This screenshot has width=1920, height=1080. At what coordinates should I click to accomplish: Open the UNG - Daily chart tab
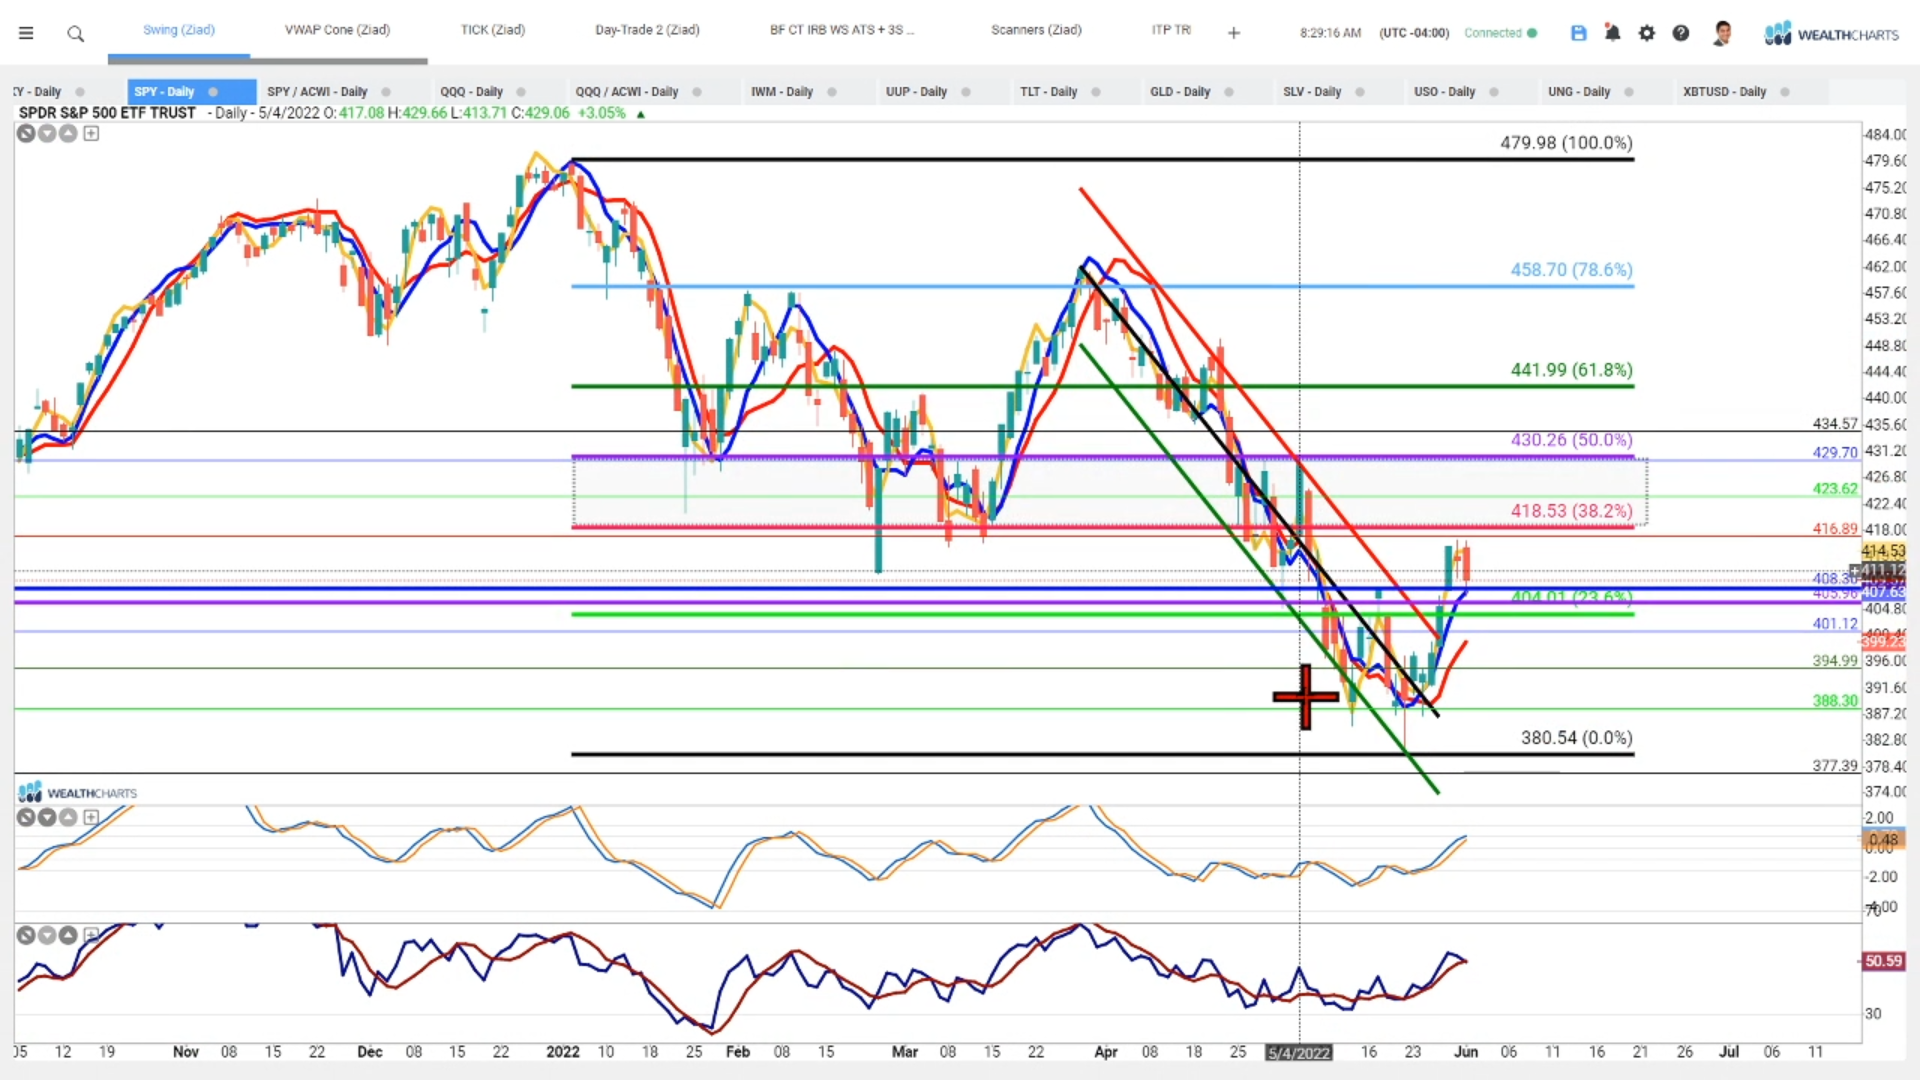pos(1579,92)
